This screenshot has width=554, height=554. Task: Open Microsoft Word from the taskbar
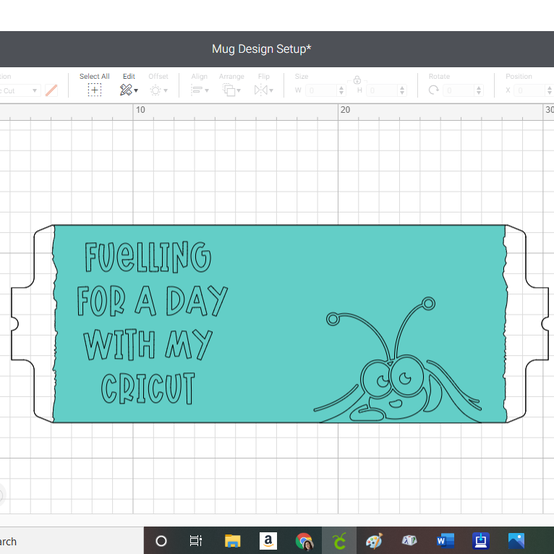pyautogui.click(x=445, y=541)
